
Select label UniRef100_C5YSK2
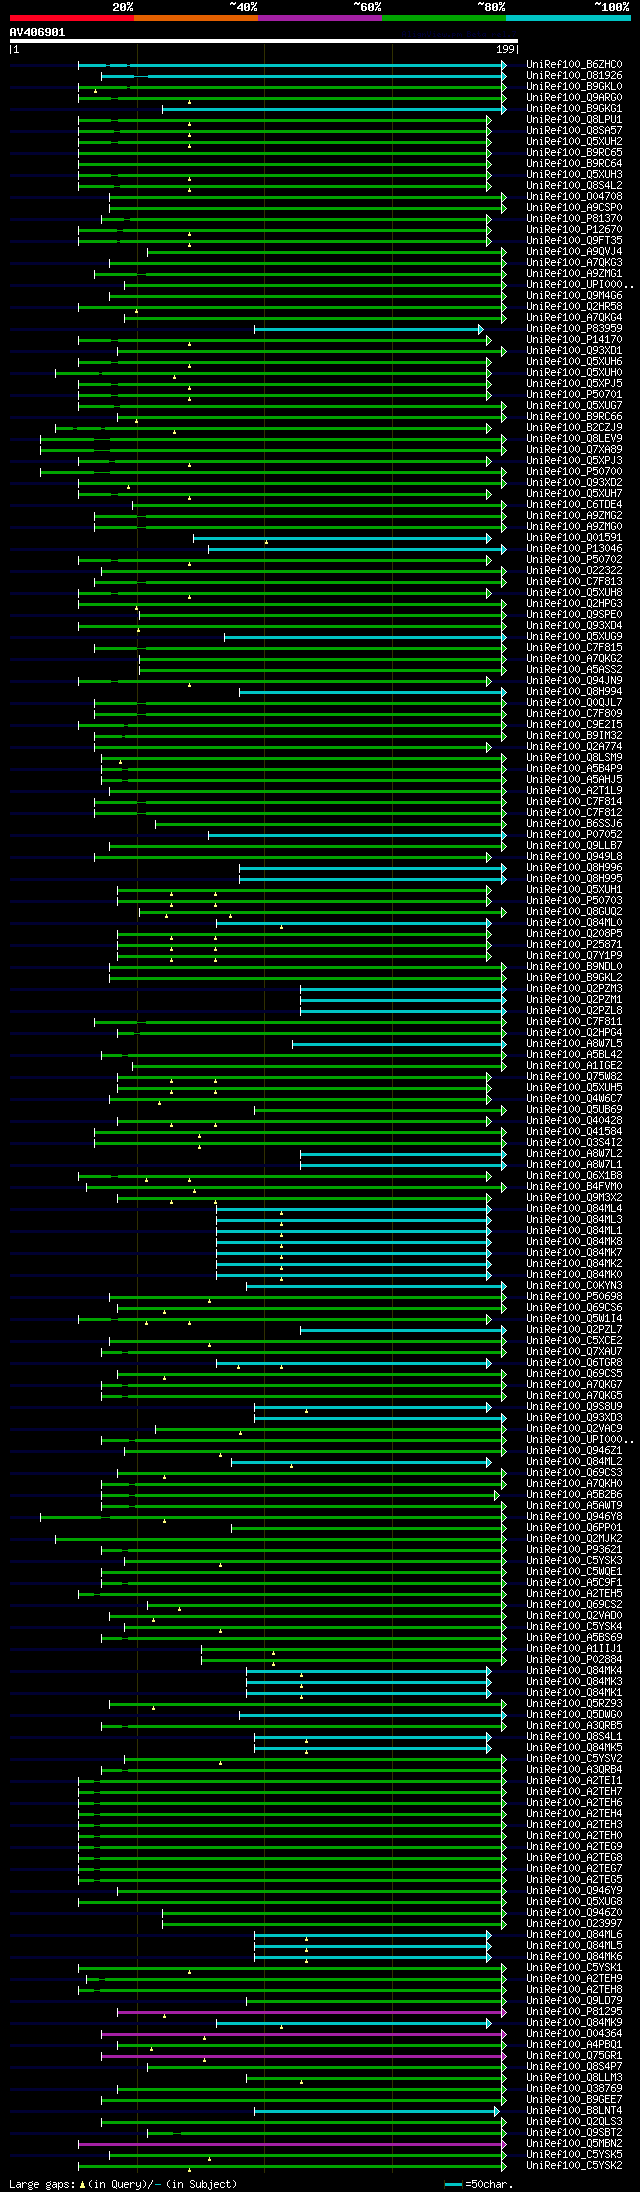point(574,2166)
